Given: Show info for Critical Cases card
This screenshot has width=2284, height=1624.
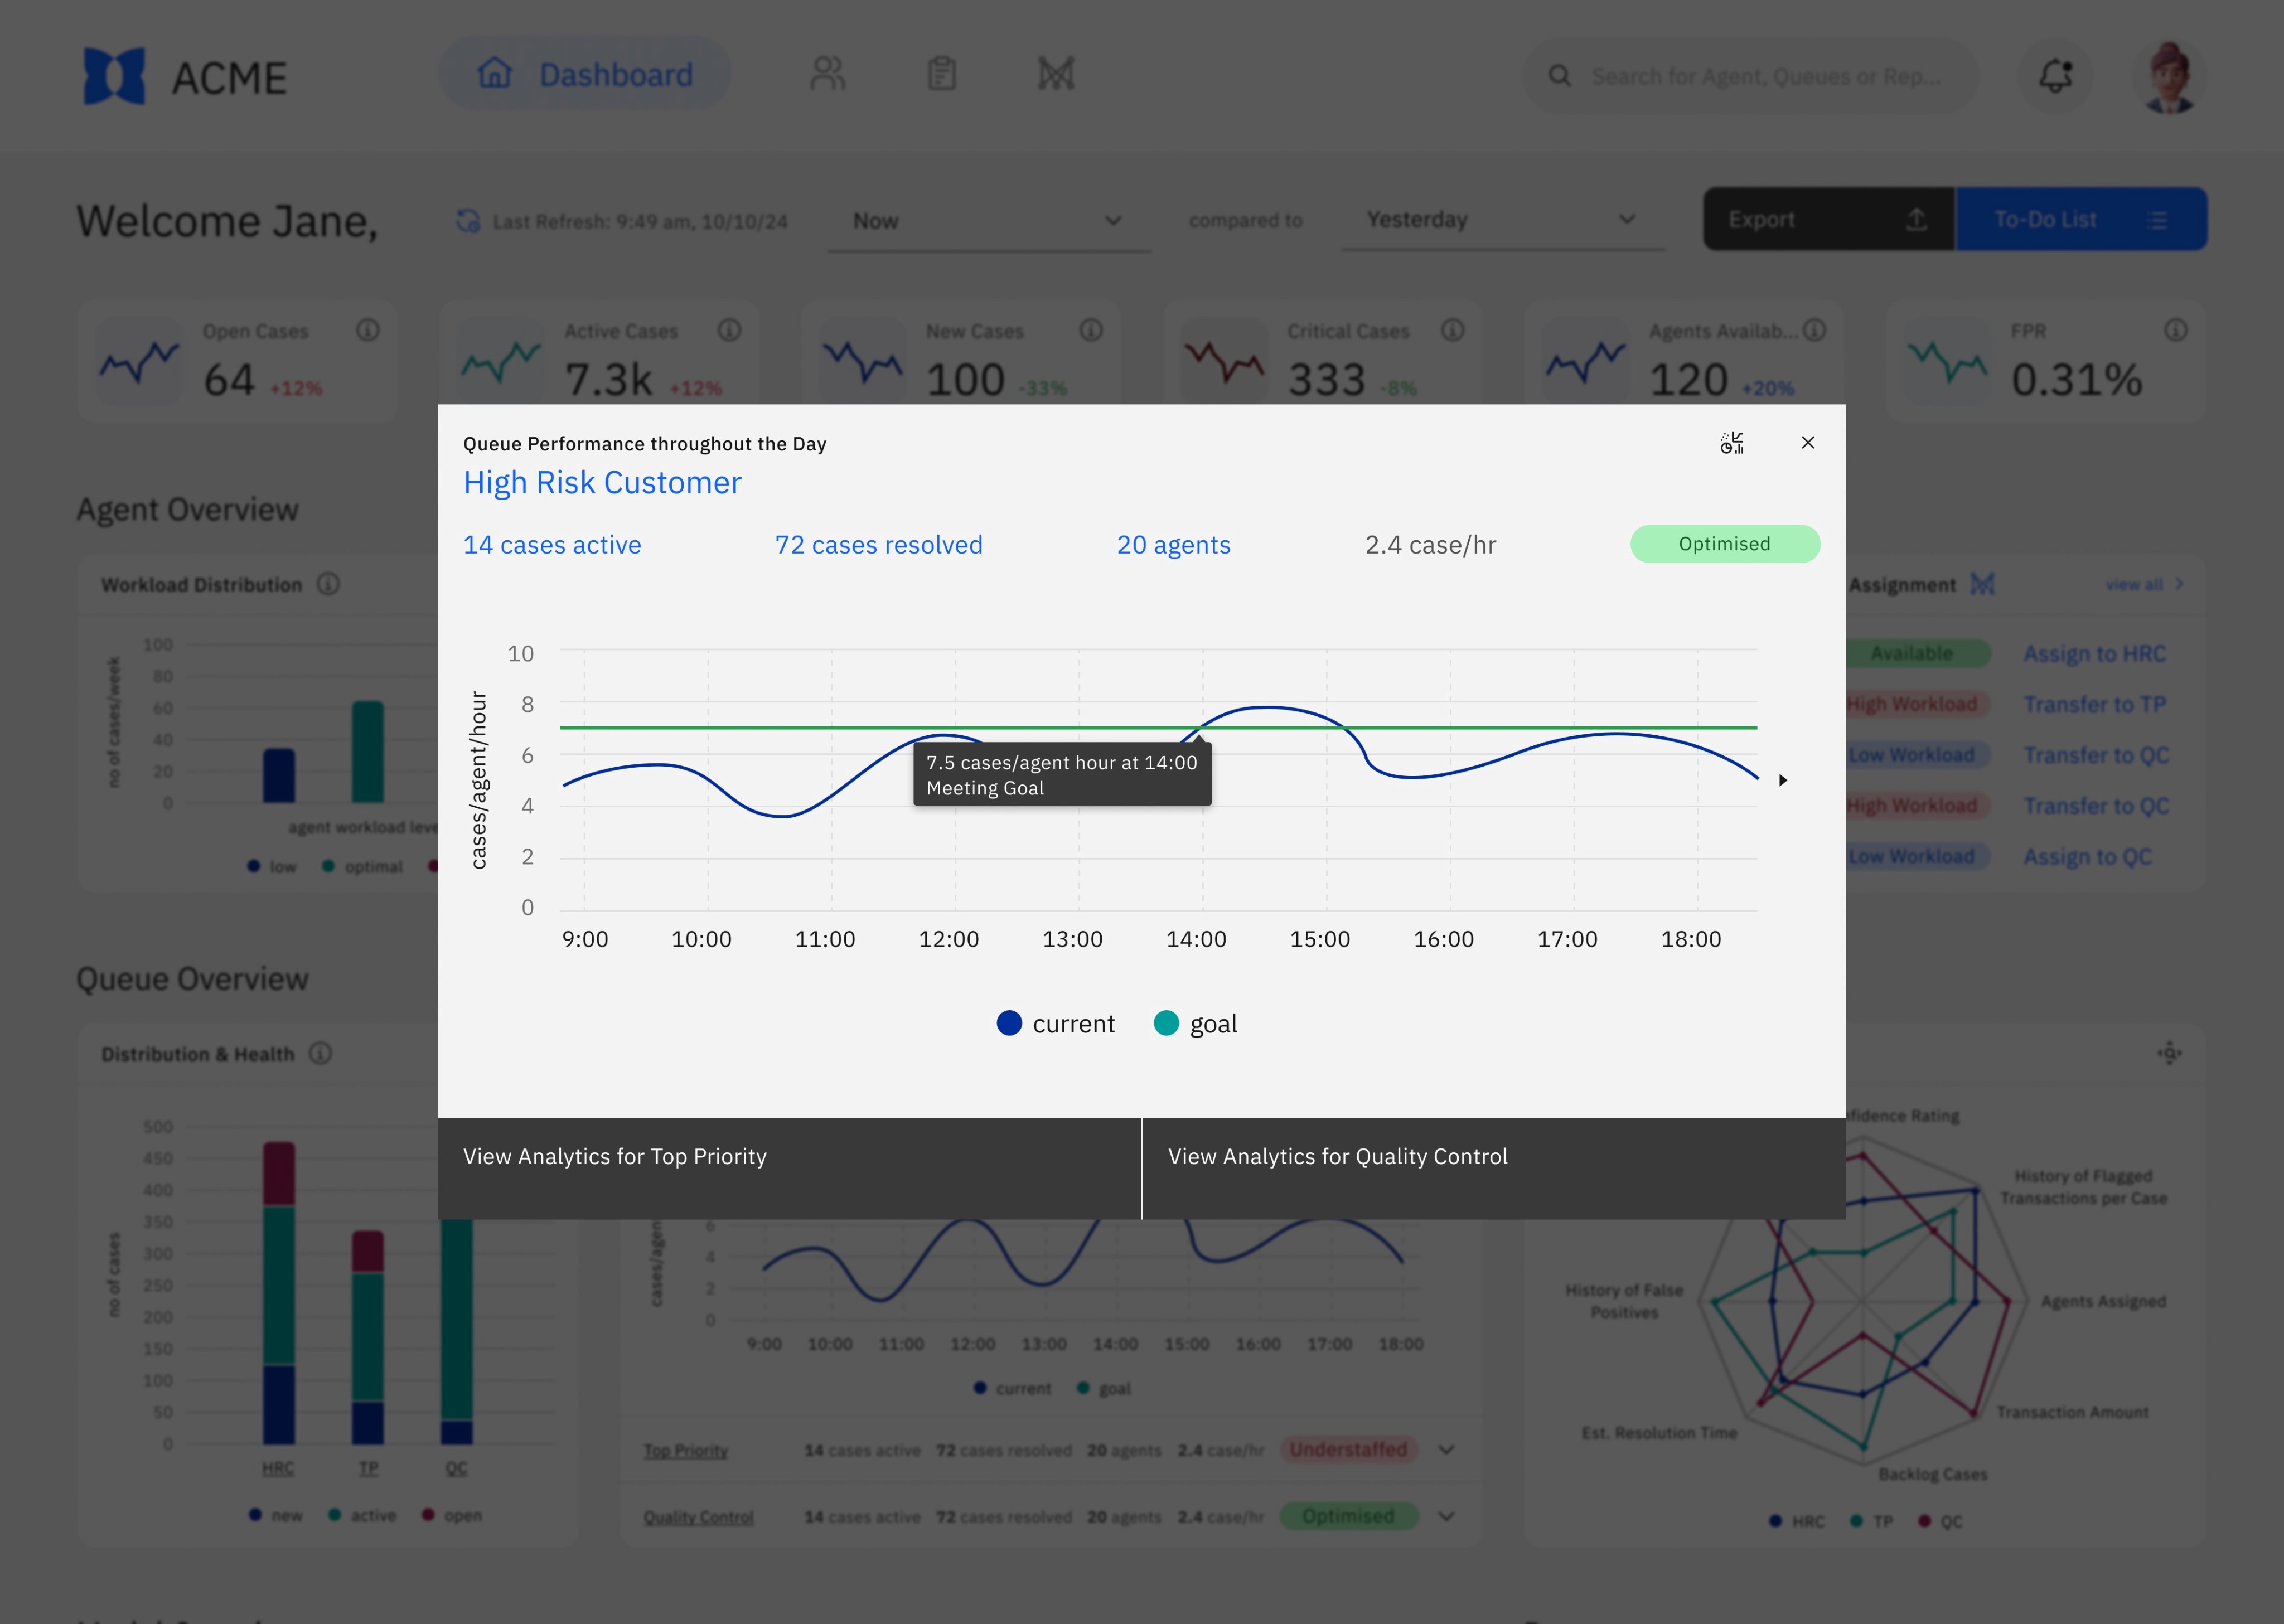Looking at the screenshot, I should 1453,330.
